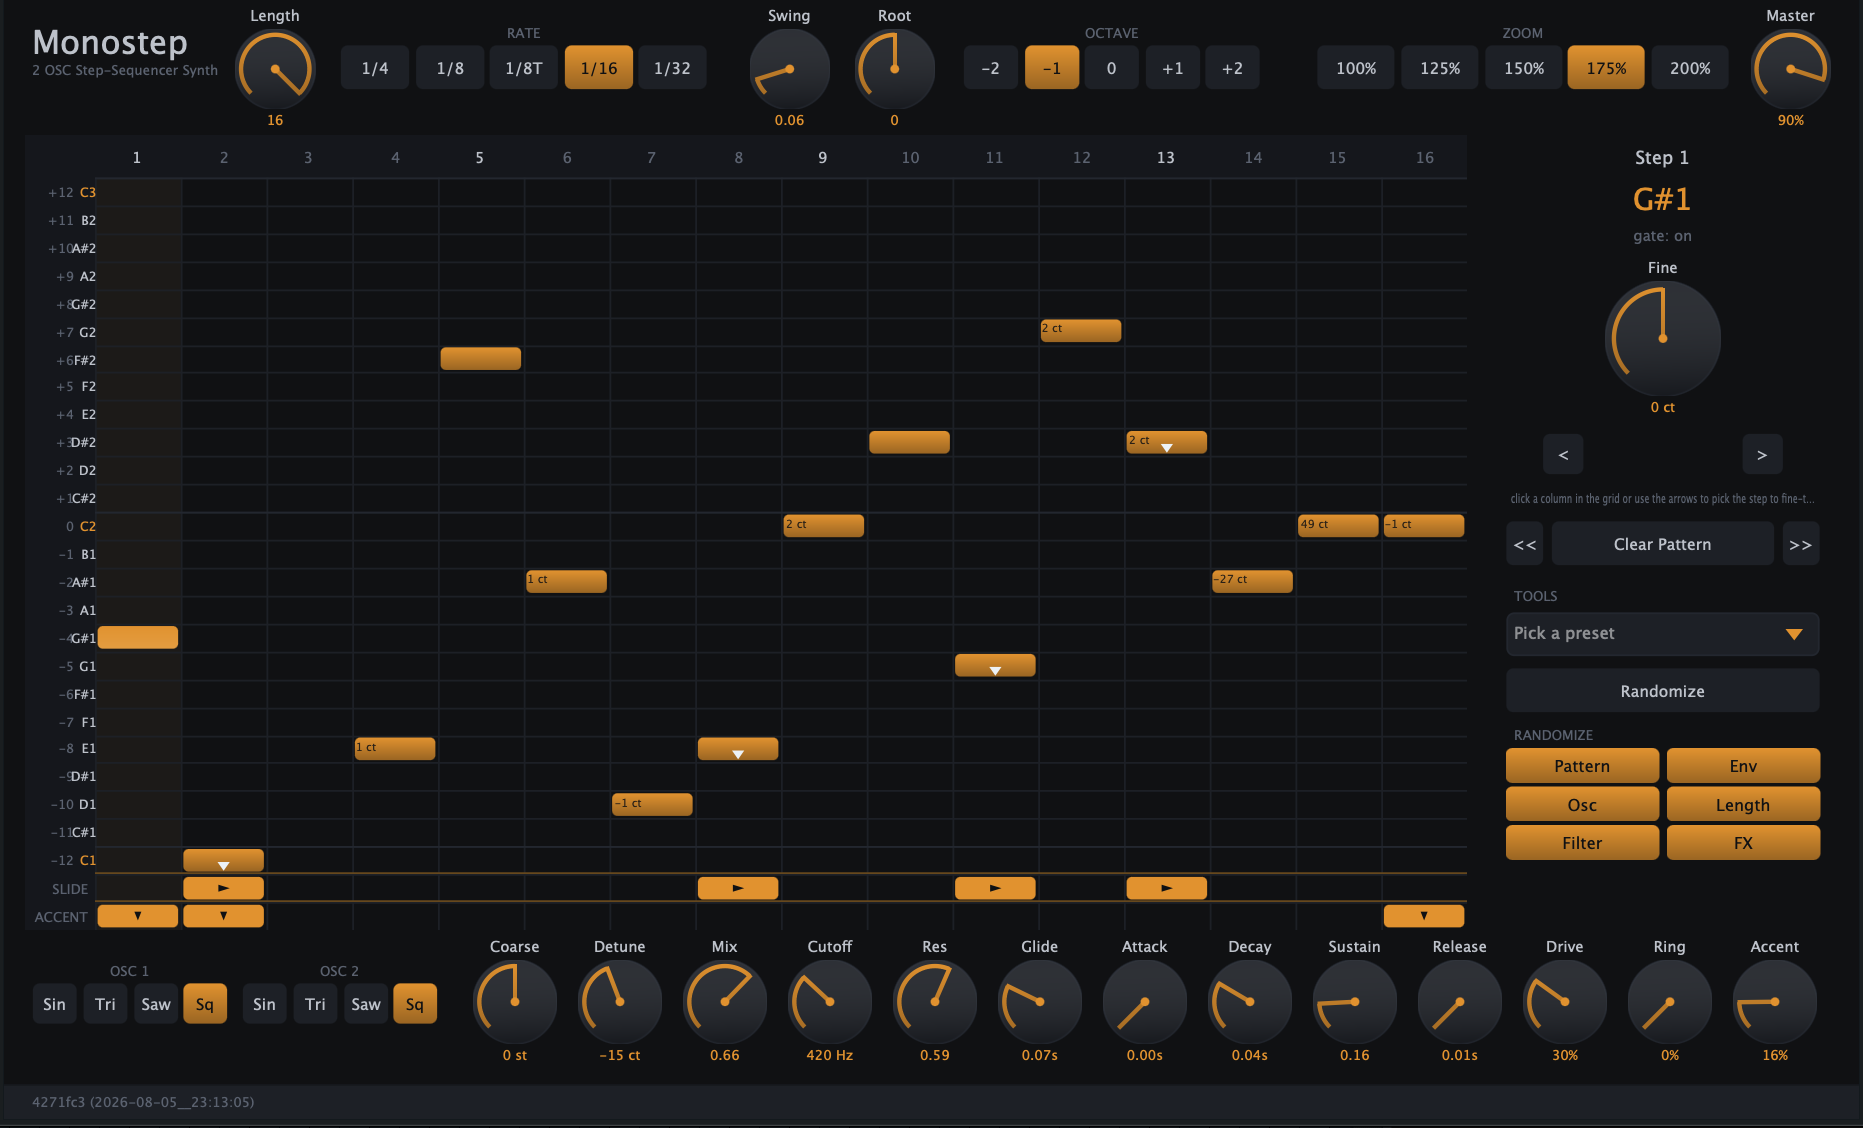Choose the 1/8T triplet rate
1863x1128 pixels.
pos(524,68)
